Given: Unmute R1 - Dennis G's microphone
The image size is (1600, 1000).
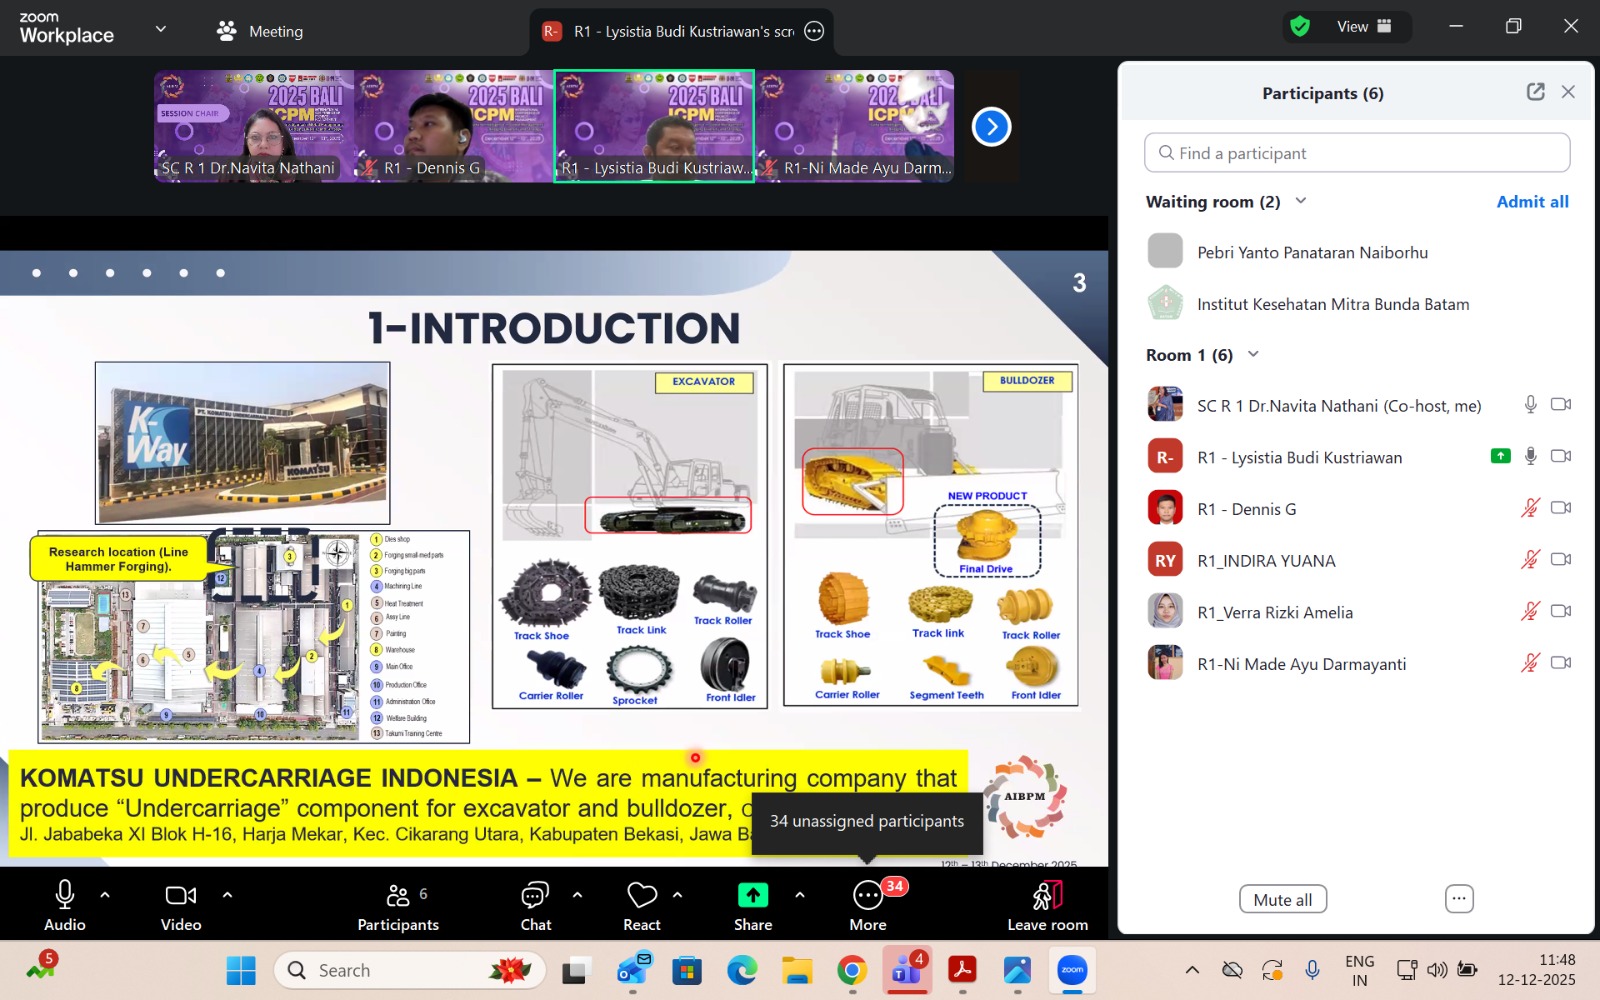Looking at the screenshot, I should tap(1529, 508).
